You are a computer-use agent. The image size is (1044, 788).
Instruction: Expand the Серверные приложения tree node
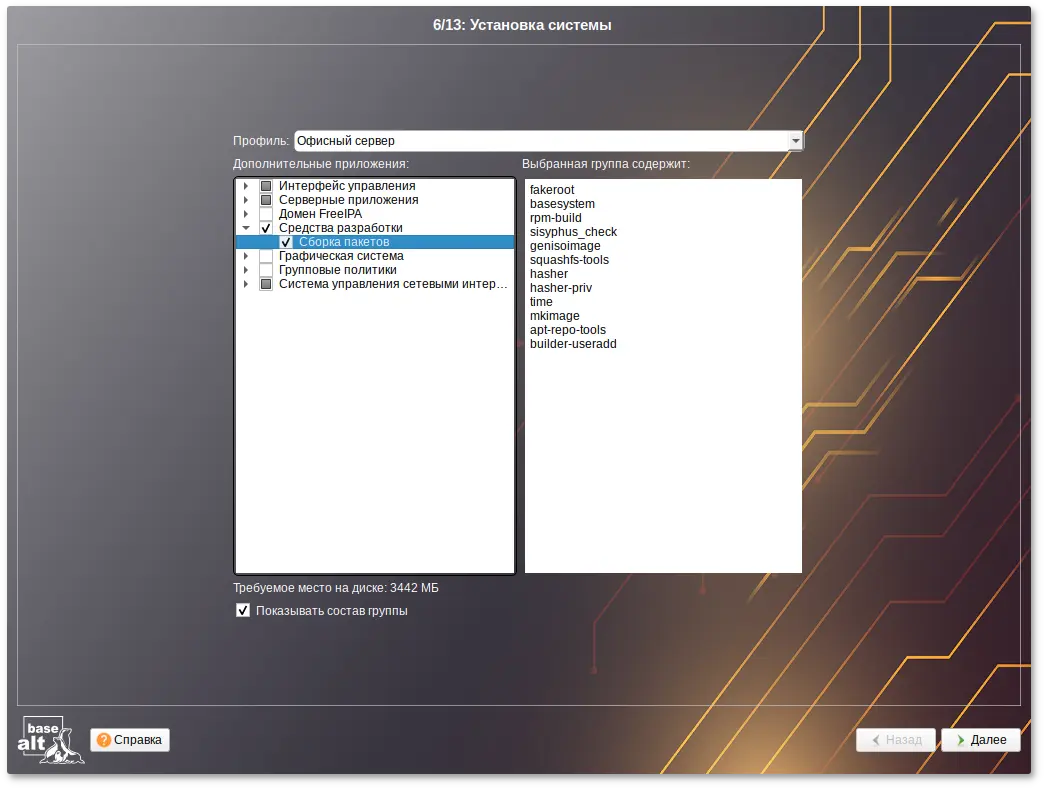click(x=245, y=200)
